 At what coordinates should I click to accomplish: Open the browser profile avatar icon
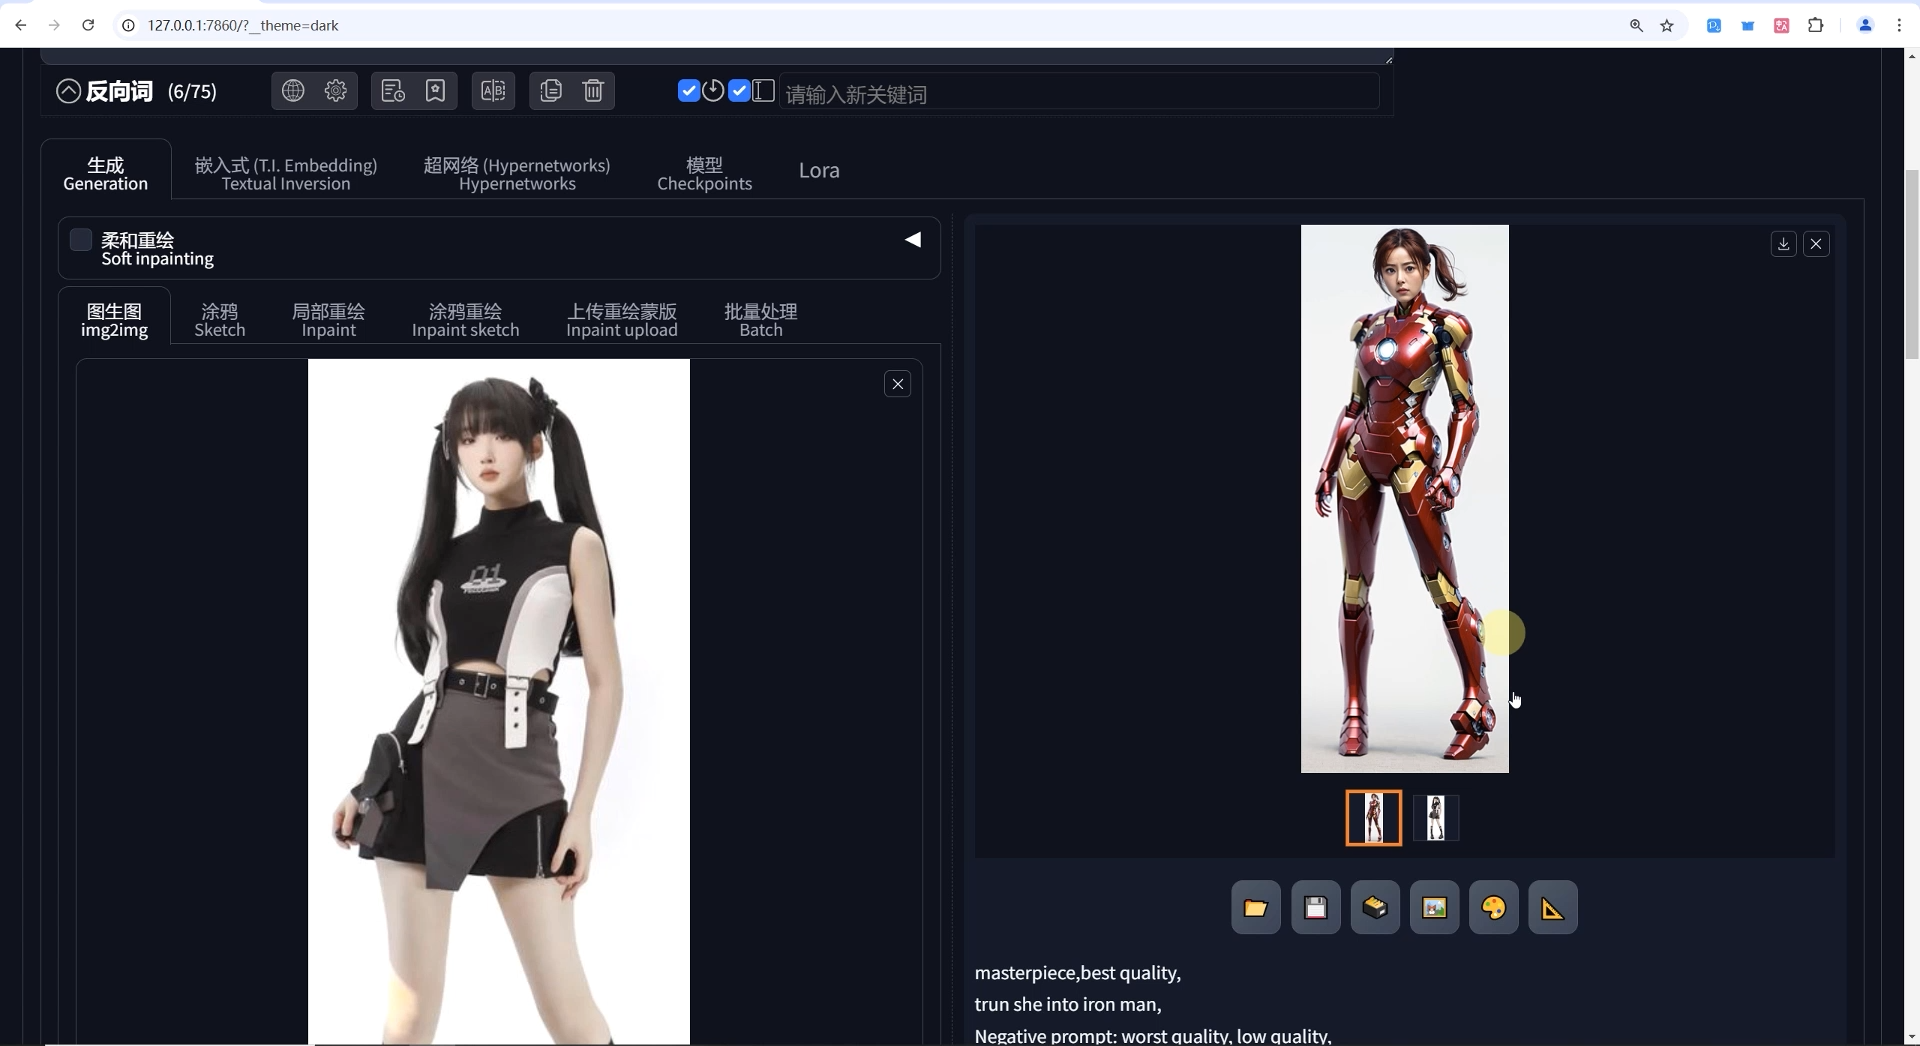(x=1865, y=26)
